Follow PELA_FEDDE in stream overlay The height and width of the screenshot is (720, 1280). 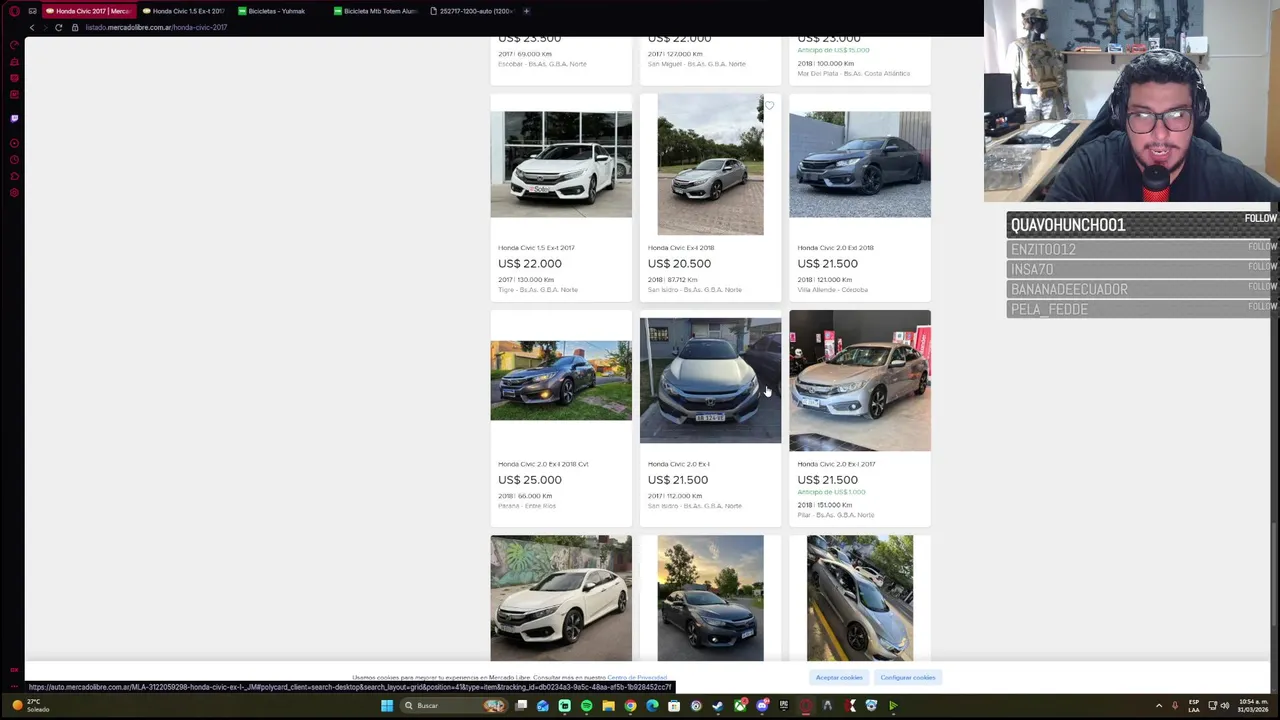[x=1262, y=306]
